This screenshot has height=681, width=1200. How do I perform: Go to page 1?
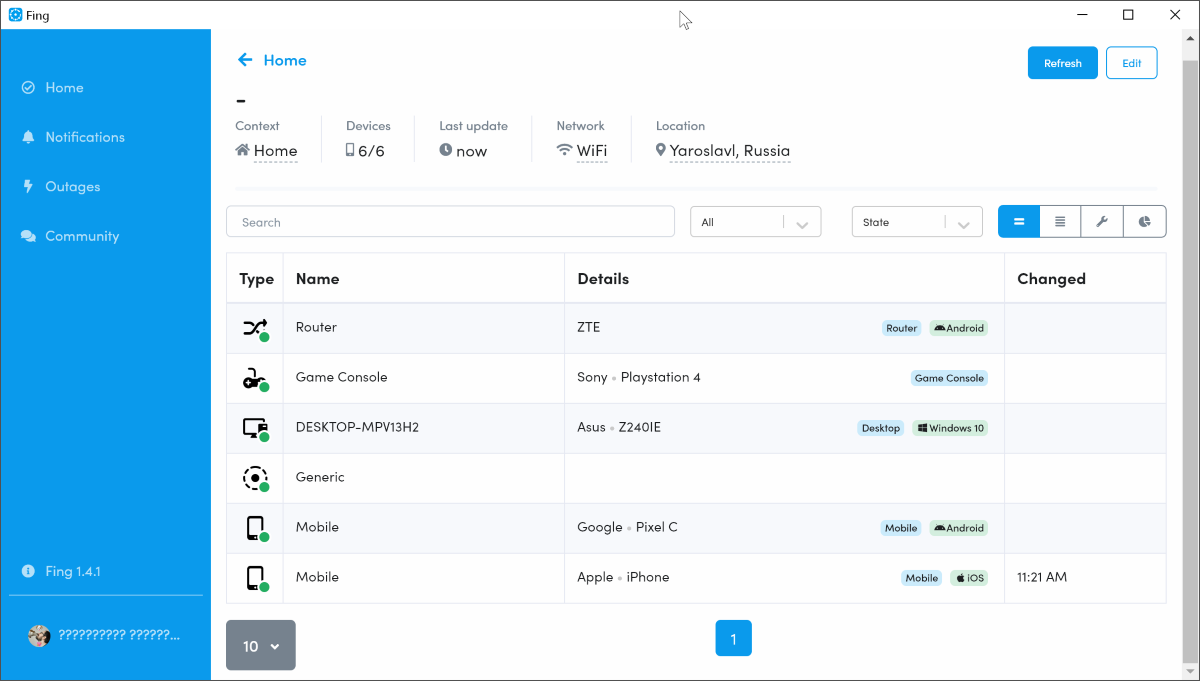(x=733, y=638)
